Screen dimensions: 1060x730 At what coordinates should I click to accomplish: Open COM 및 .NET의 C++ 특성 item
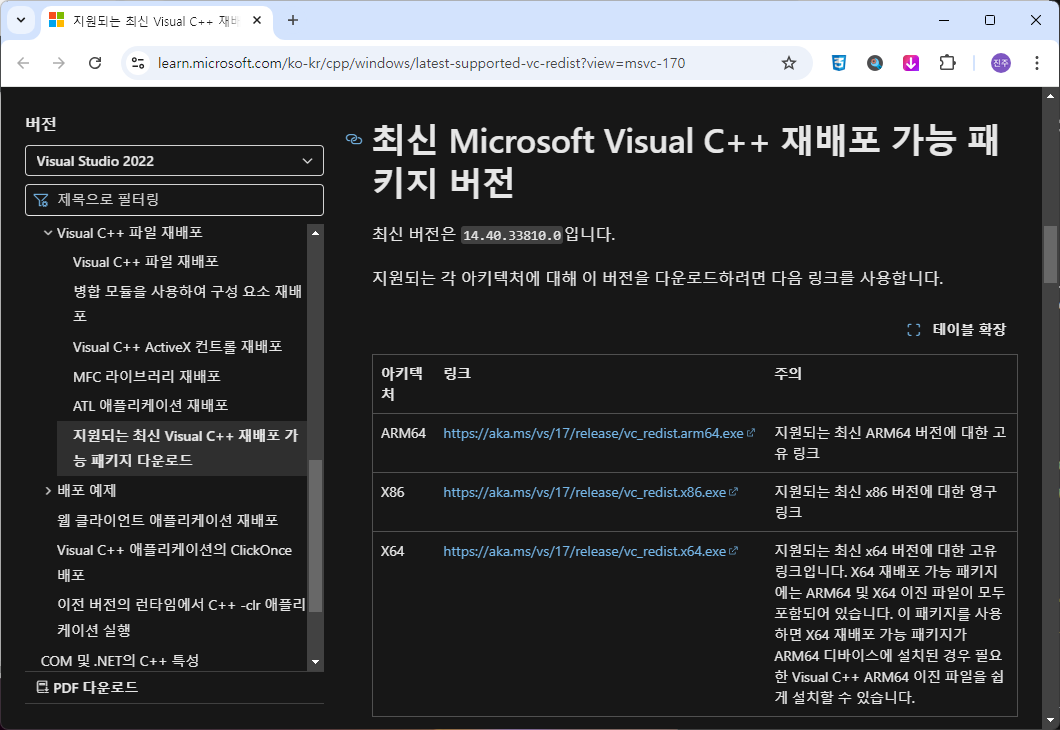click(x=120, y=661)
